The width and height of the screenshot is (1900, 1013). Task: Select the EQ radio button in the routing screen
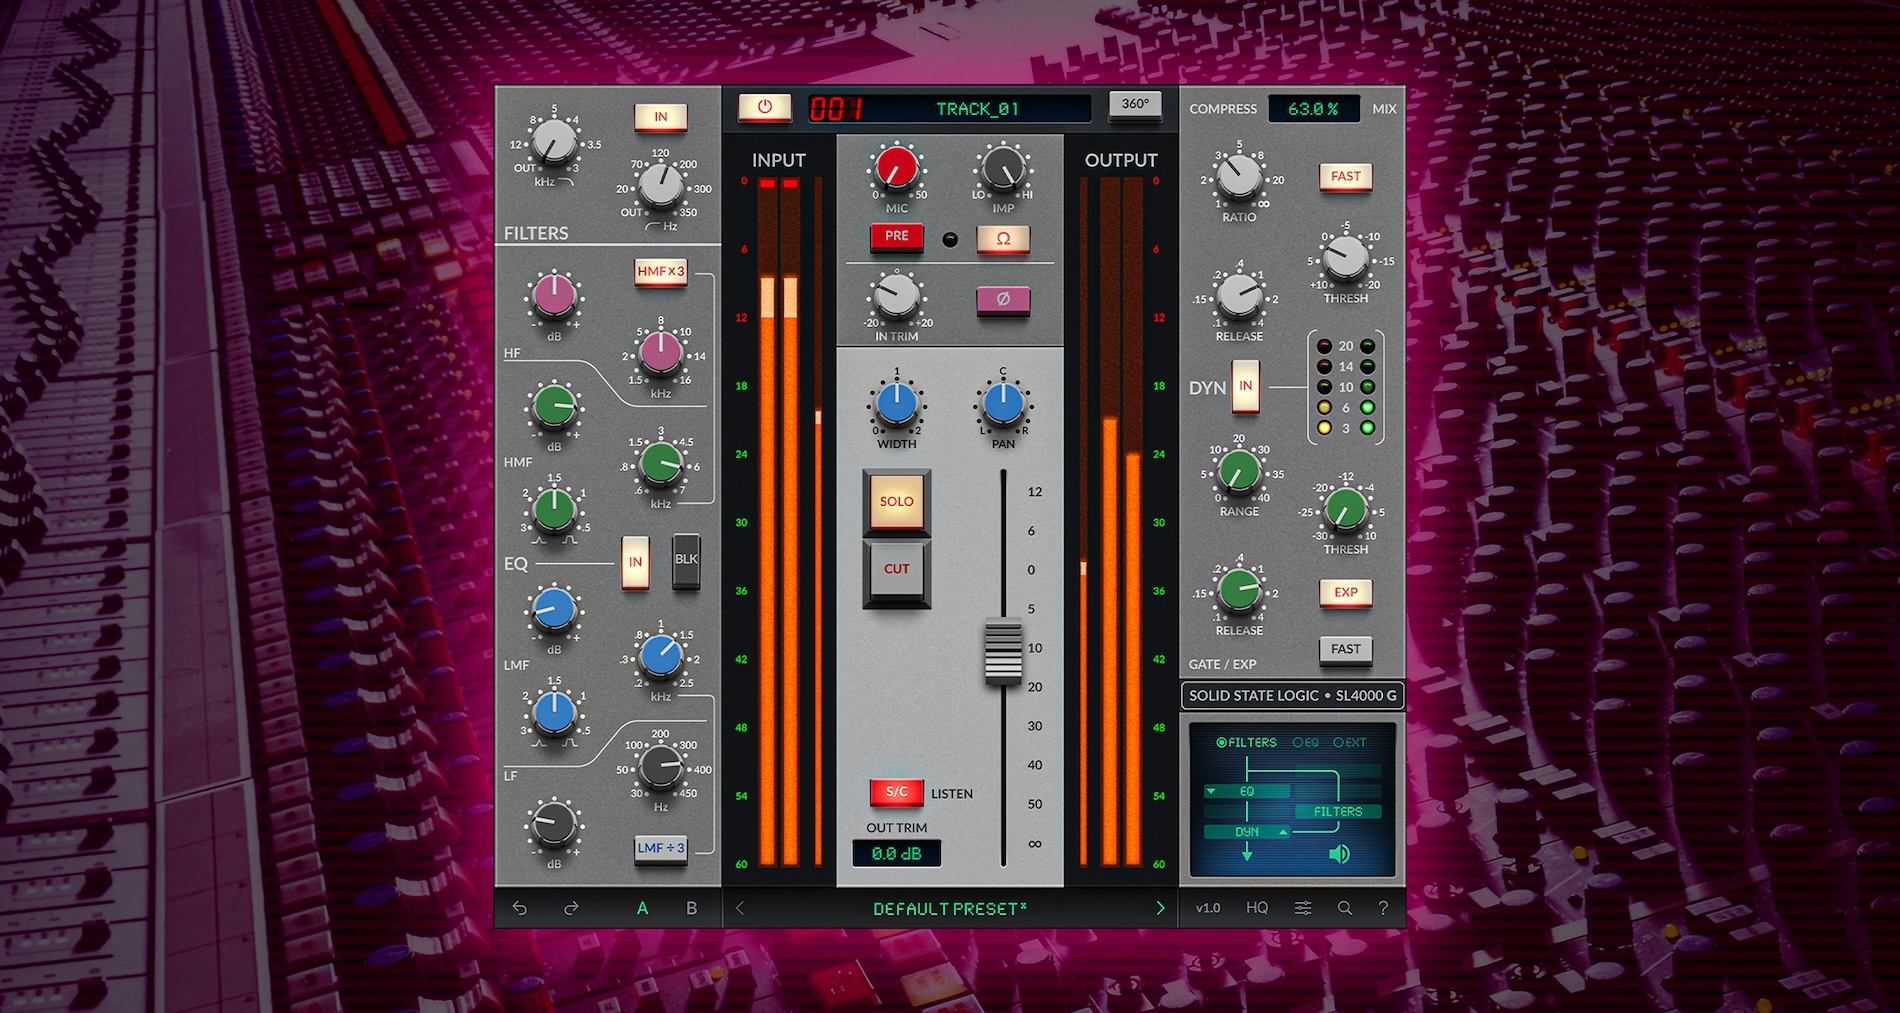tap(1301, 742)
